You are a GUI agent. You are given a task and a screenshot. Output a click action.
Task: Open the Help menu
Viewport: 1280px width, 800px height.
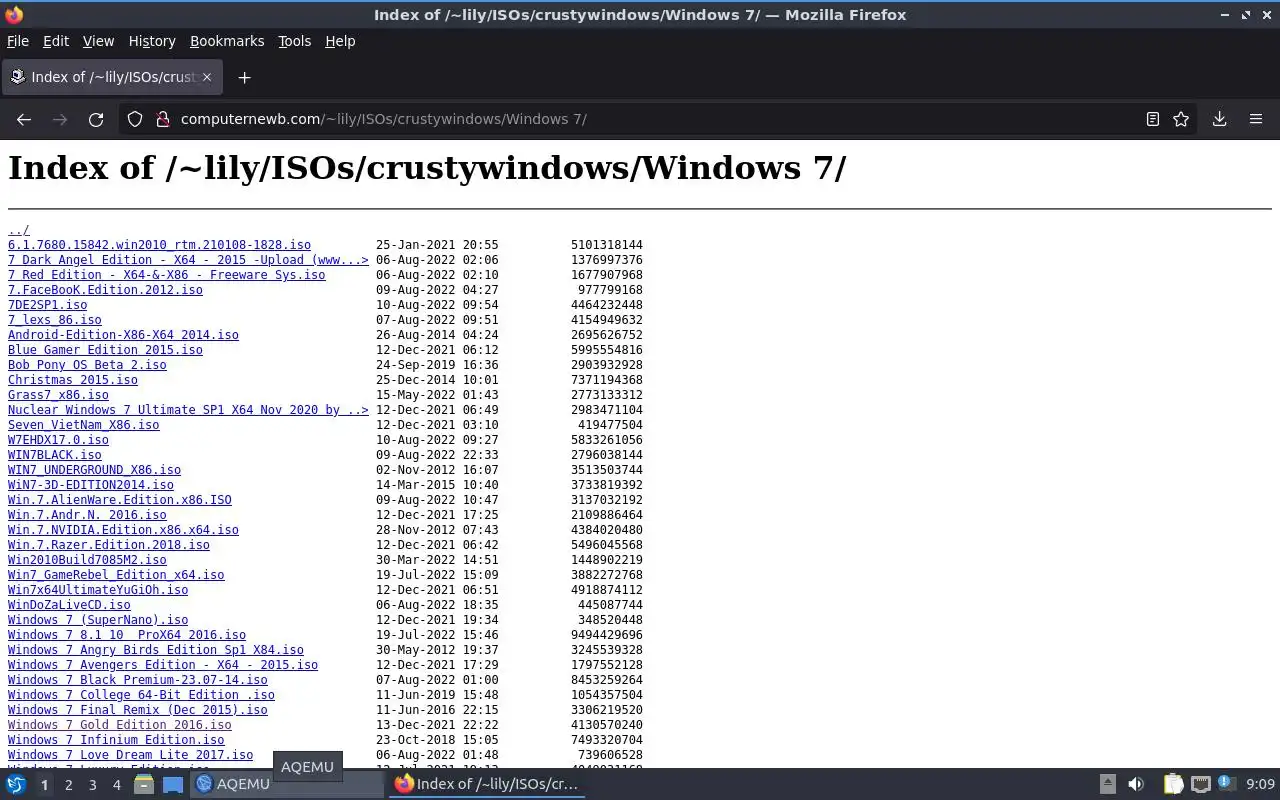[340, 41]
